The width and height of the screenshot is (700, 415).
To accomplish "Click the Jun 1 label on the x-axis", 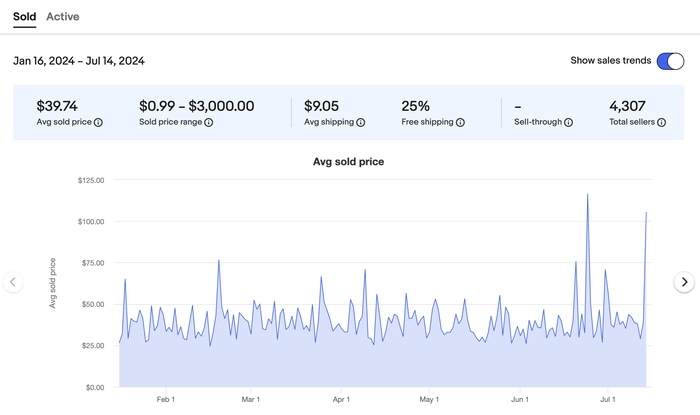I will (x=519, y=399).
